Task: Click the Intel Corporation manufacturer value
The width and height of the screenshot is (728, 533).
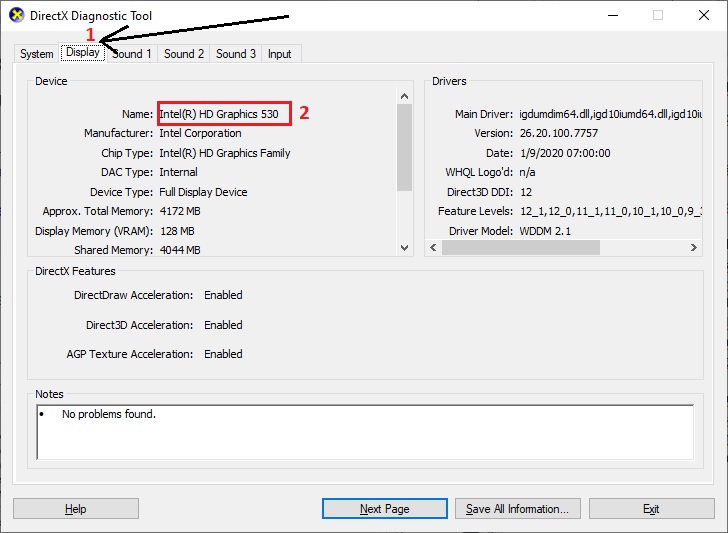Action: click(x=200, y=133)
